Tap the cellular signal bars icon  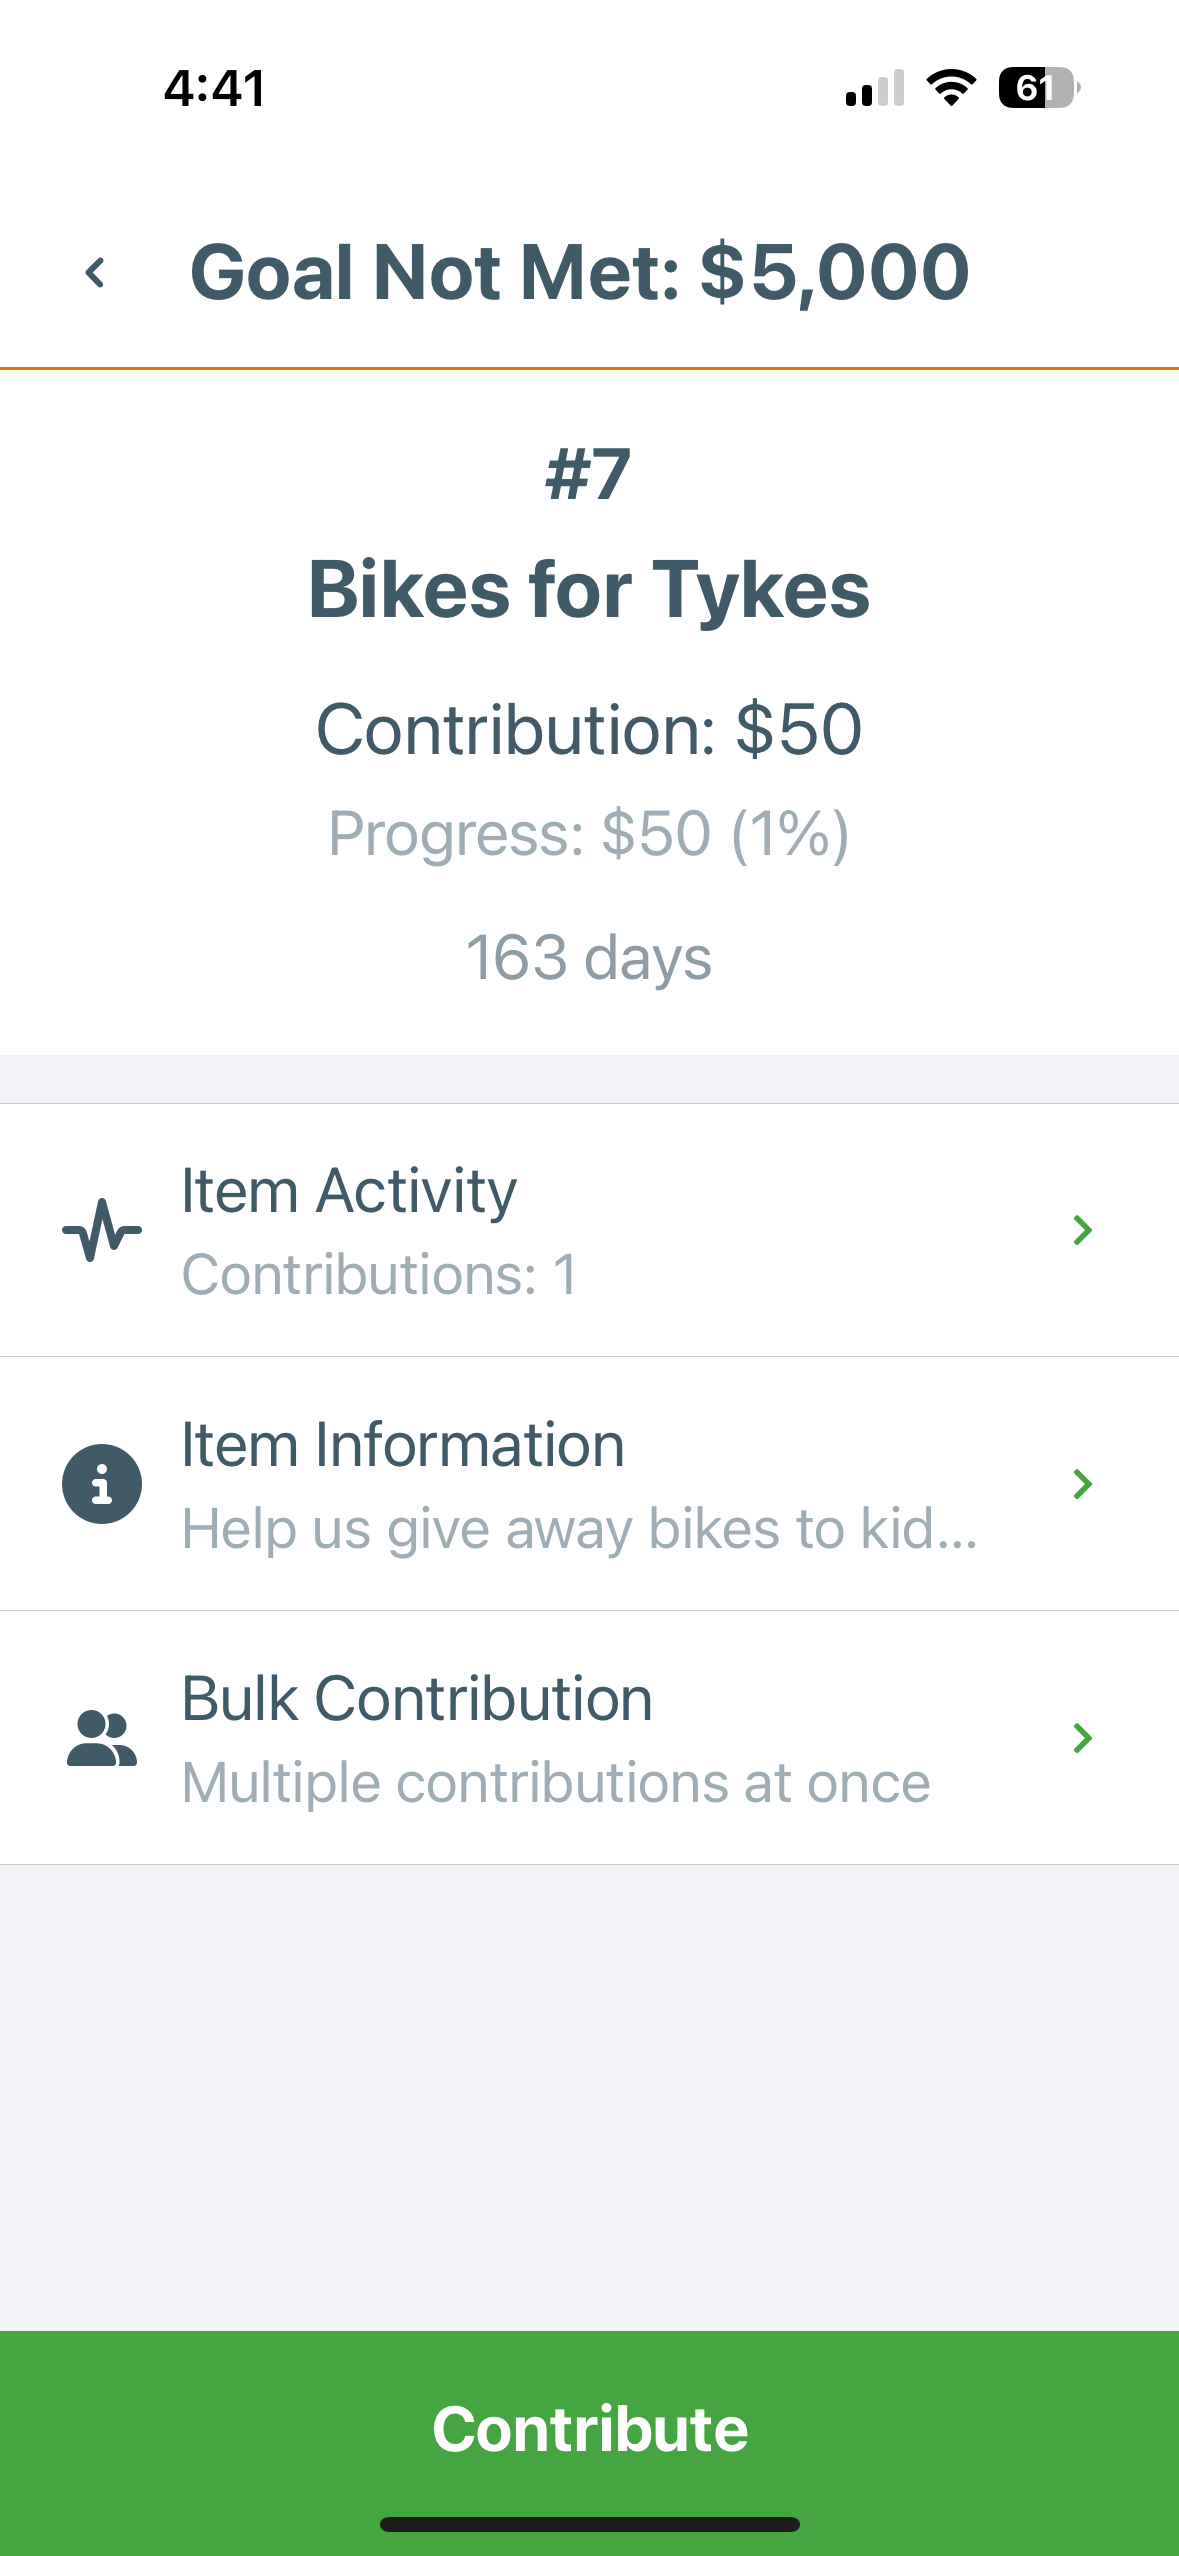click(875, 88)
